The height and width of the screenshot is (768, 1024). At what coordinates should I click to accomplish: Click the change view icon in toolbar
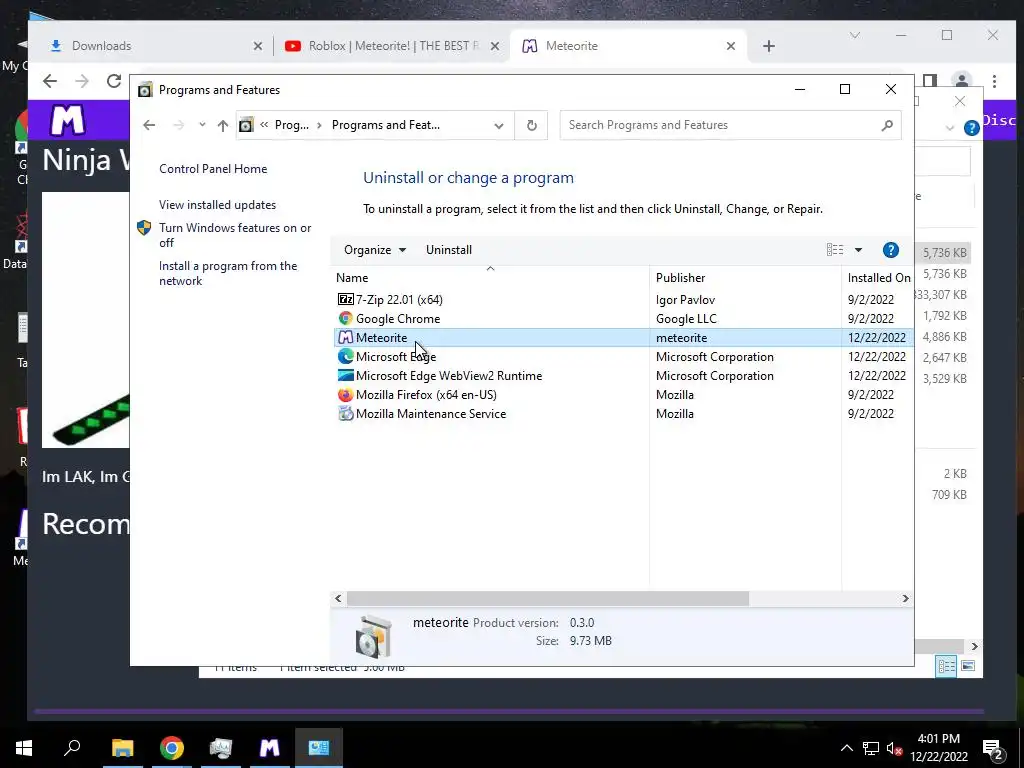click(835, 249)
